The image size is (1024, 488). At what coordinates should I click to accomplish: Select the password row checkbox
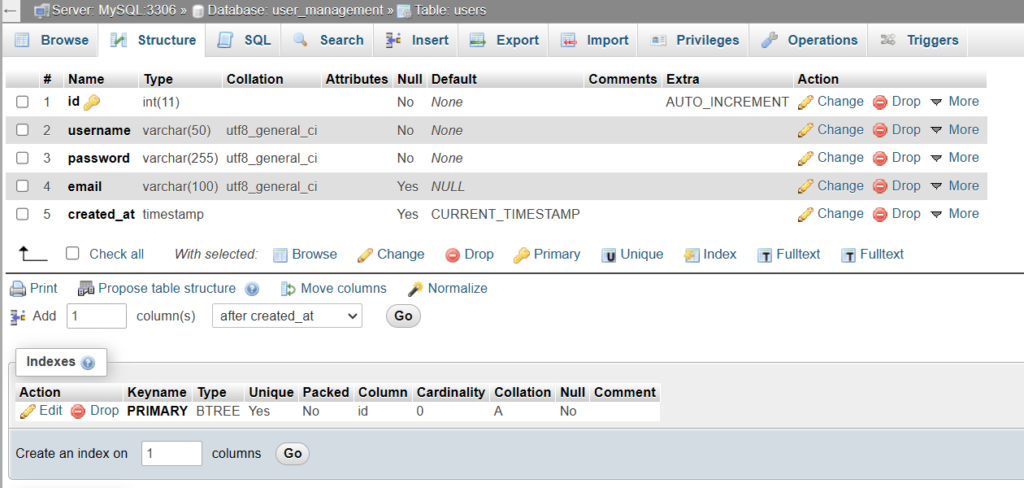[22, 158]
